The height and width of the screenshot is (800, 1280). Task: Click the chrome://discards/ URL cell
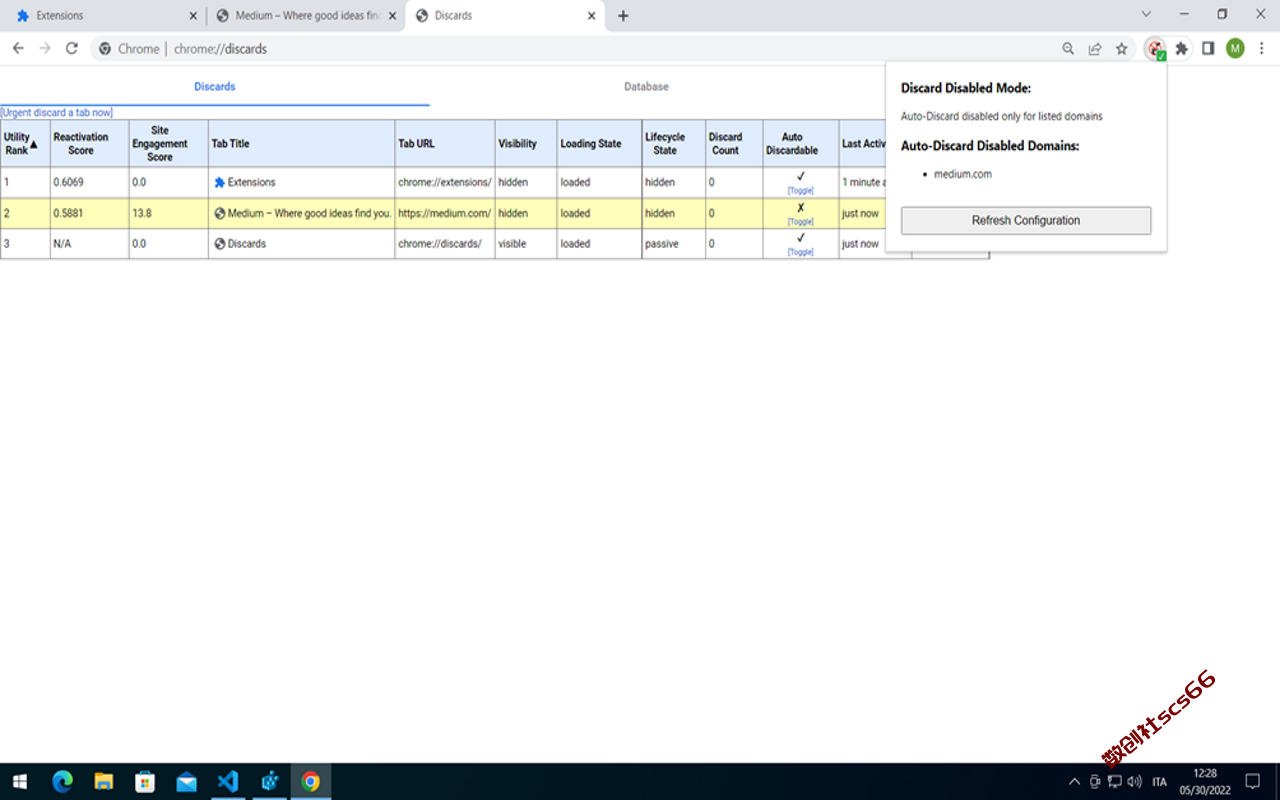click(x=444, y=244)
